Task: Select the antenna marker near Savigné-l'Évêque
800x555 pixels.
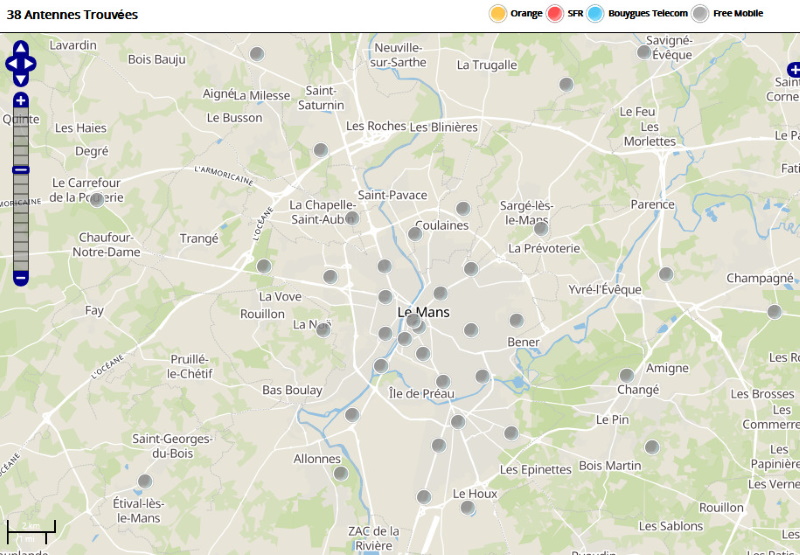Action: 644,52
